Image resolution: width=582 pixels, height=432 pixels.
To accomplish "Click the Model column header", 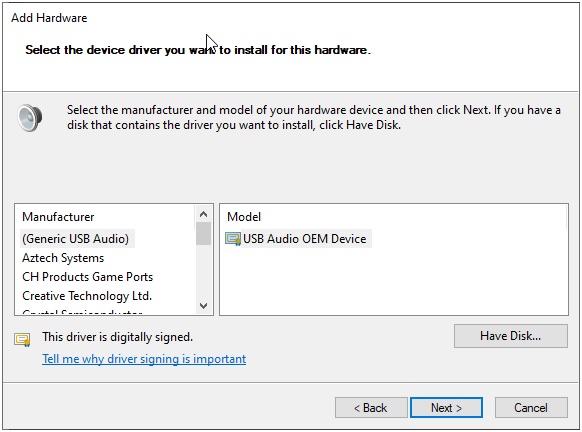I will pos(244,217).
